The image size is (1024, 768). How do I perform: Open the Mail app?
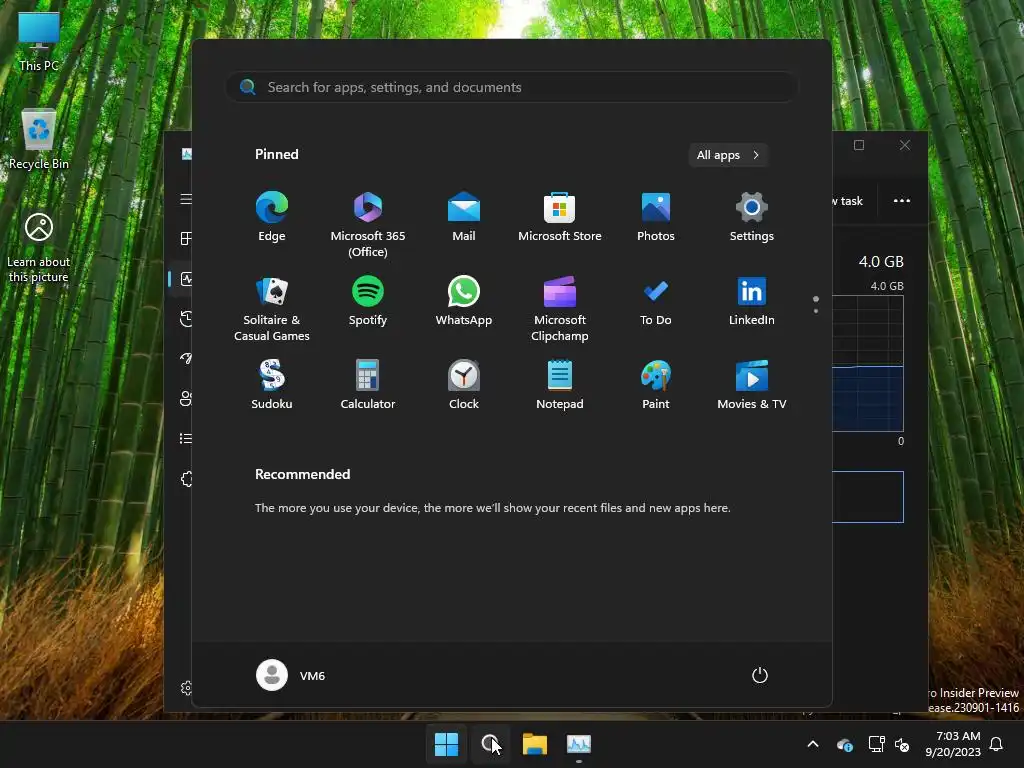tap(464, 217)
